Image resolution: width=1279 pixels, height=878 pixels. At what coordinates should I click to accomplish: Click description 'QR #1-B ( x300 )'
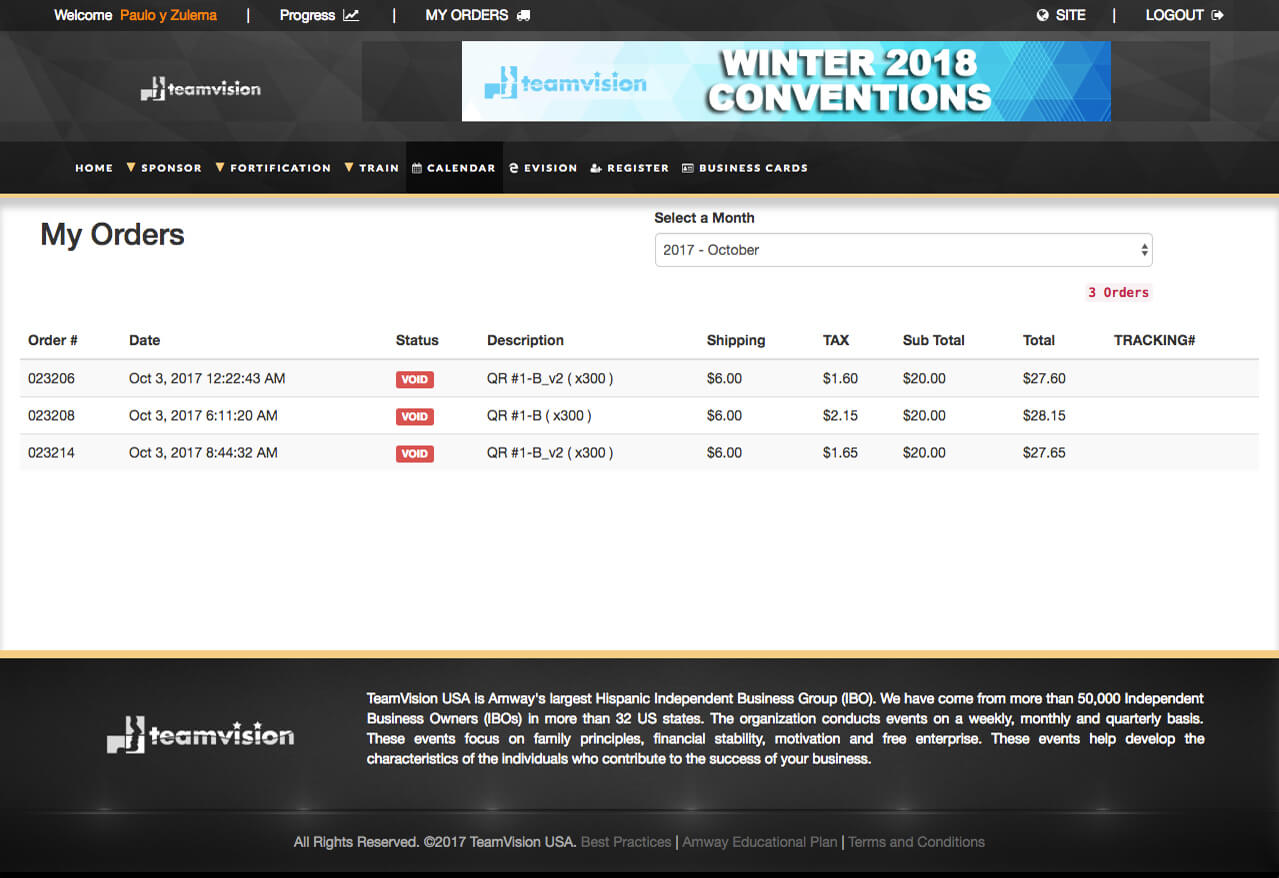[x=539, y=415]
